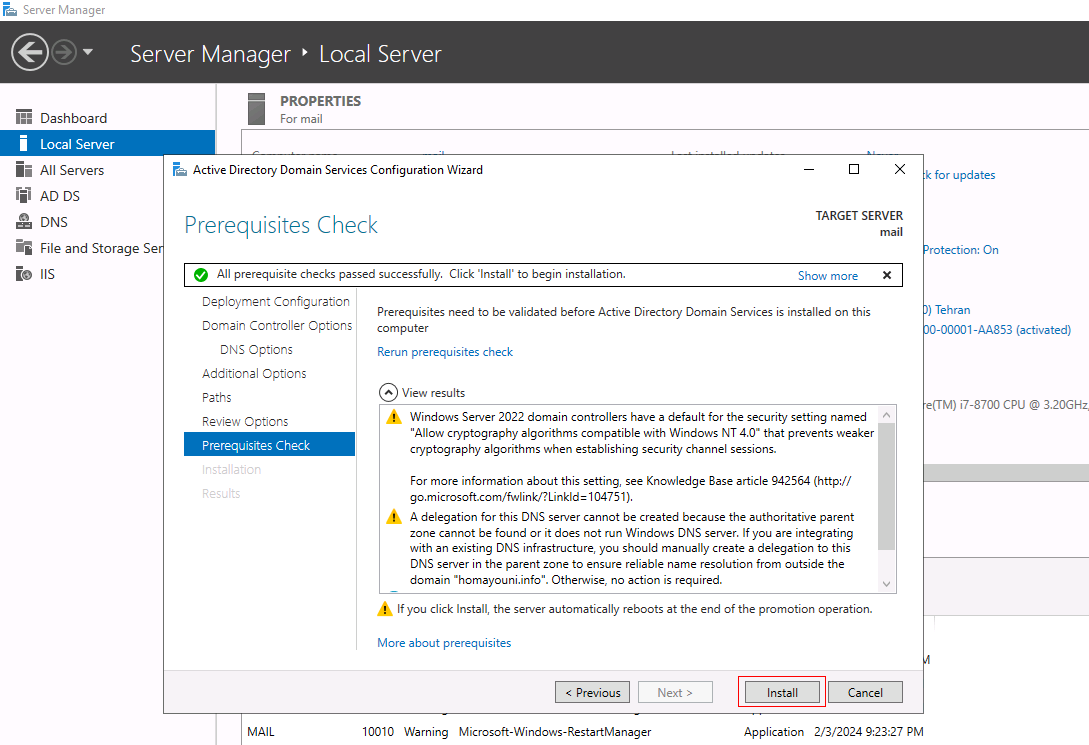This screenshot has width=1089, height=745.
Task: Click the 'Protection: On' properties link
Action: [961, 250]
